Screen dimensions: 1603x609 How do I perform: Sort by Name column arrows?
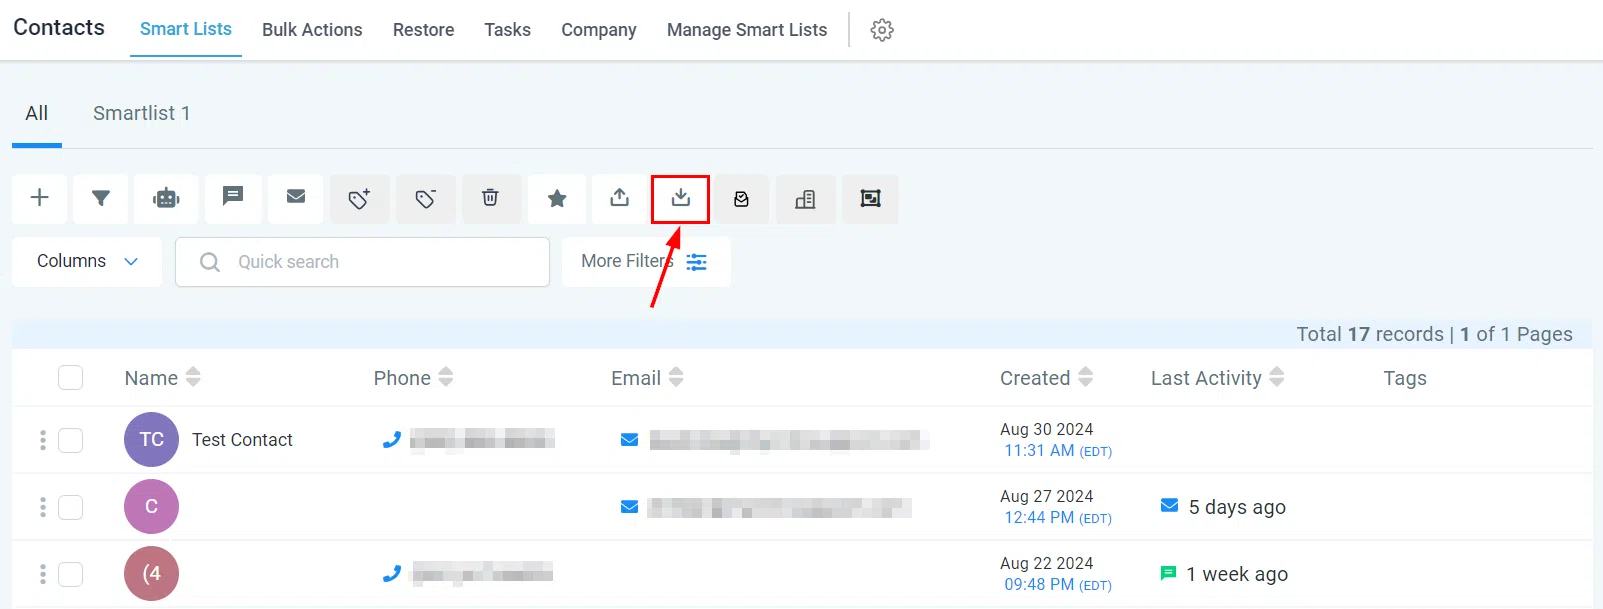193,377
